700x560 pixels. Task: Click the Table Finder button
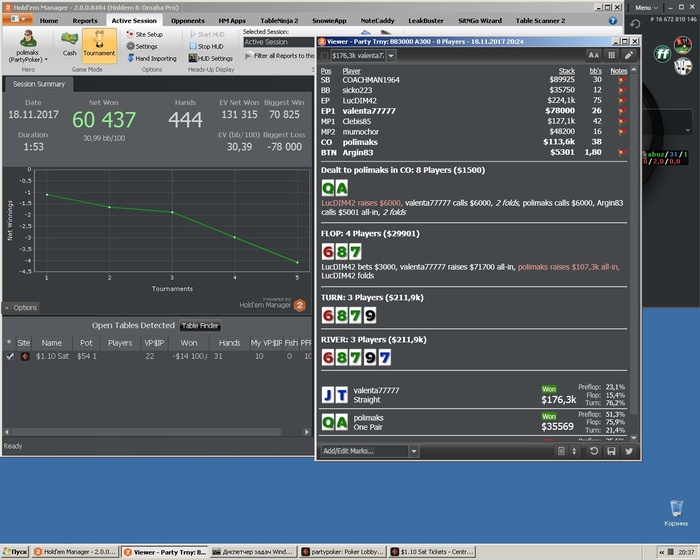click(x=200, y=326)
